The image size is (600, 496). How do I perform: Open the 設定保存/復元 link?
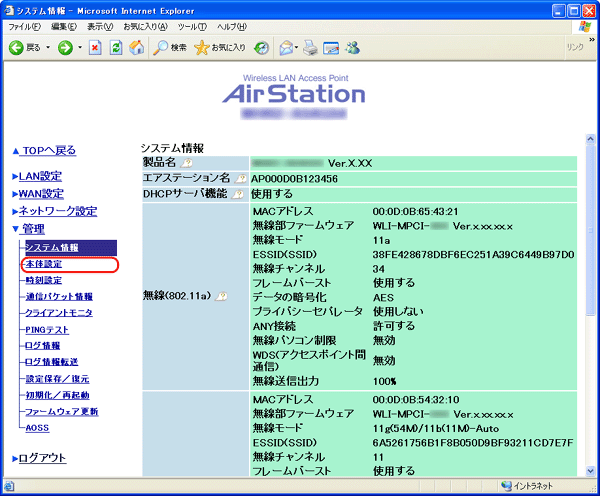57,379
